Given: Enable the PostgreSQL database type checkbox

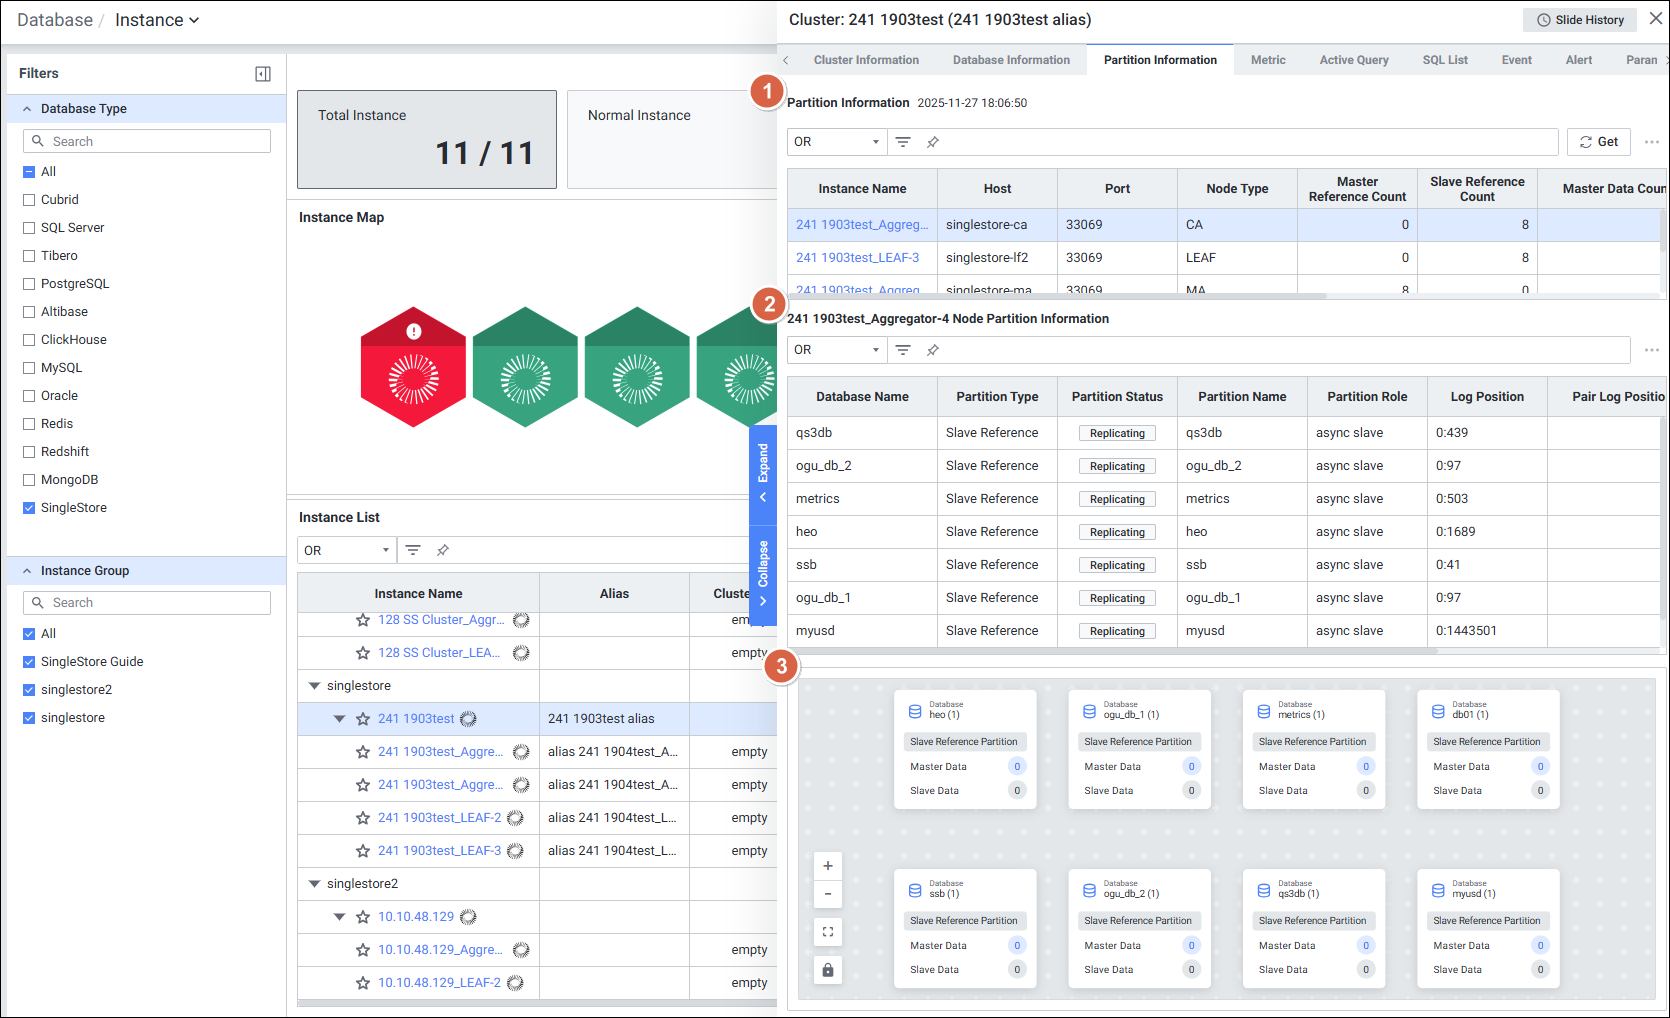Looking at the screenshot, I should pyautogui.click(x=29, y=284).
